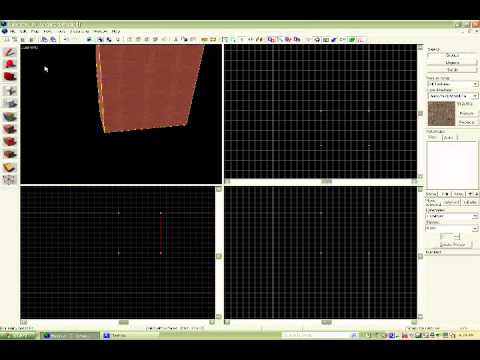Screen dimensions: 480x360
Task: Open the Edit menu
Action: tap(23, 31)
